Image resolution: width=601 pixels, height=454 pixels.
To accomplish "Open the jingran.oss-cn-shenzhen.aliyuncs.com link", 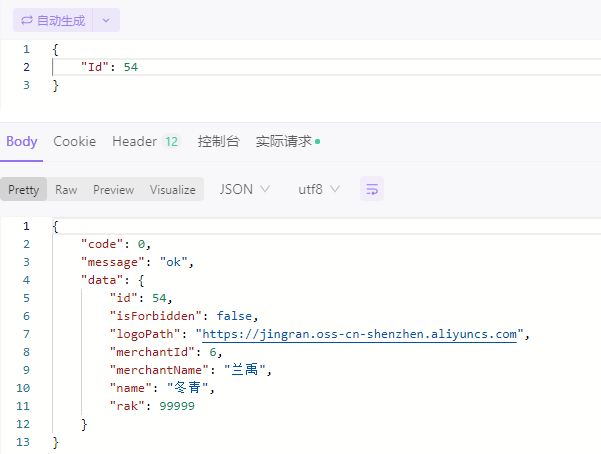I will (360, 334).
